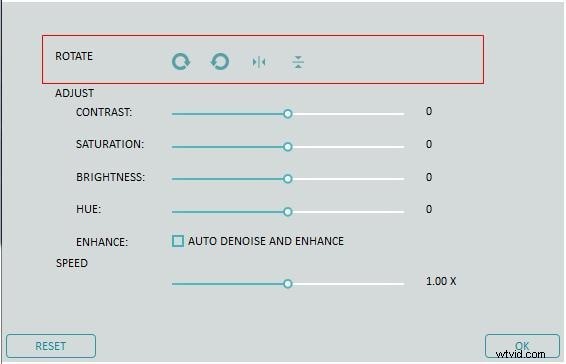
Task: Click the 1.00 X speed value
Action: [x=441, y=281]
